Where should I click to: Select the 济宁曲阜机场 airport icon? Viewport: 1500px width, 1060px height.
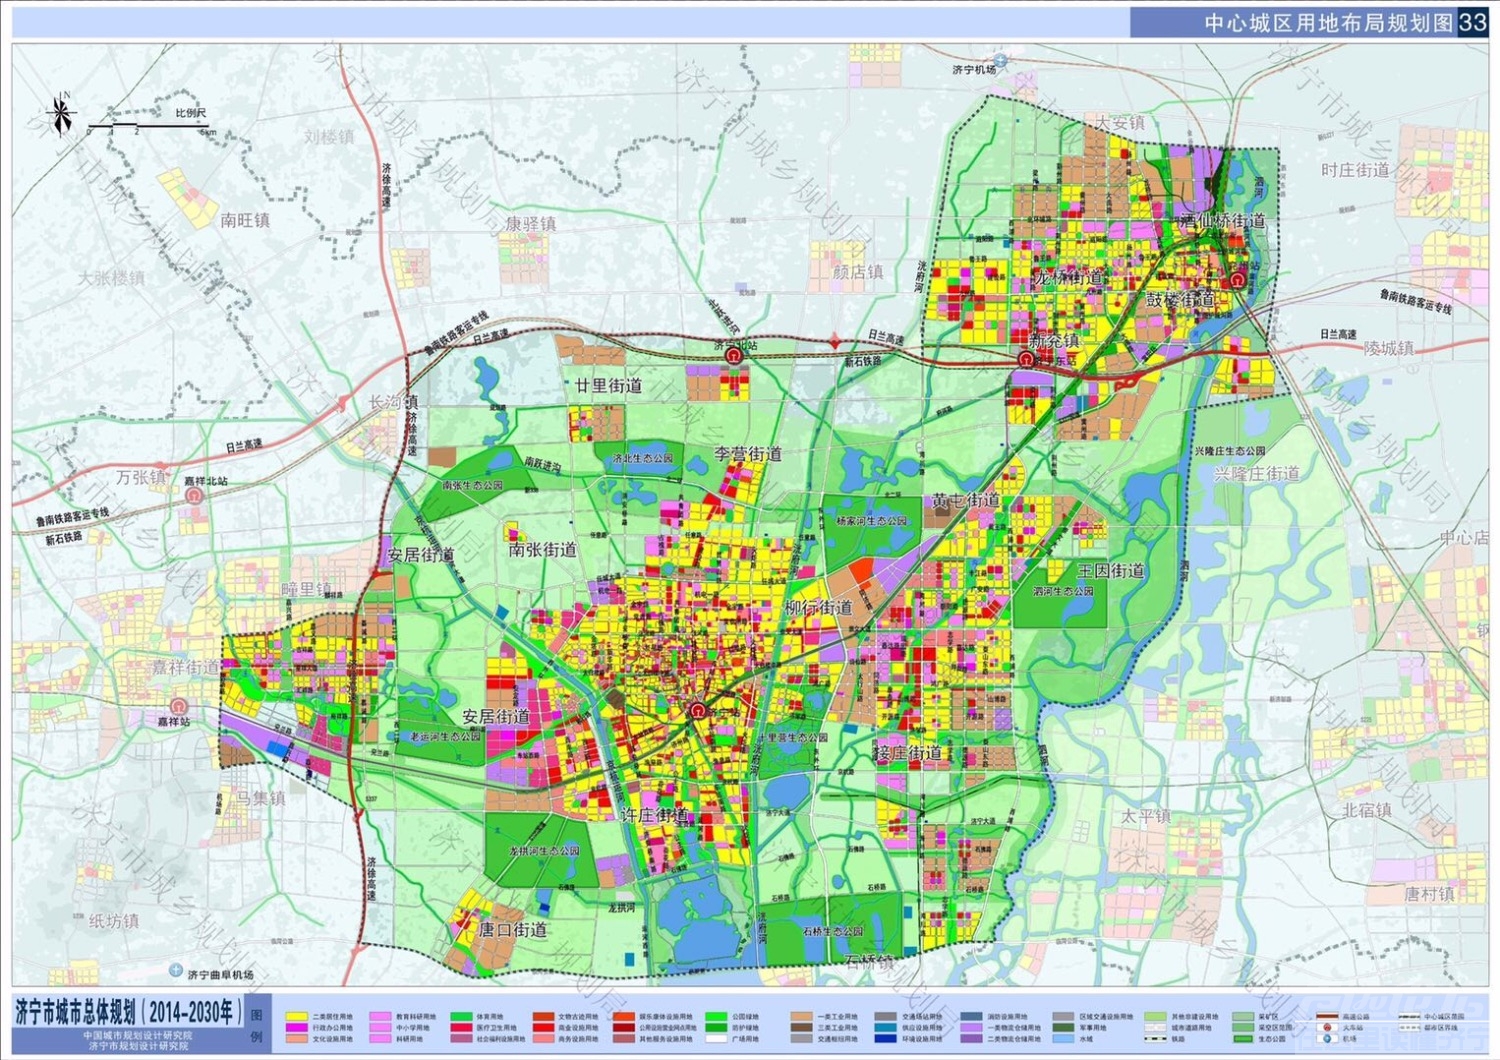pyautogui.click(x=177, y=970)
